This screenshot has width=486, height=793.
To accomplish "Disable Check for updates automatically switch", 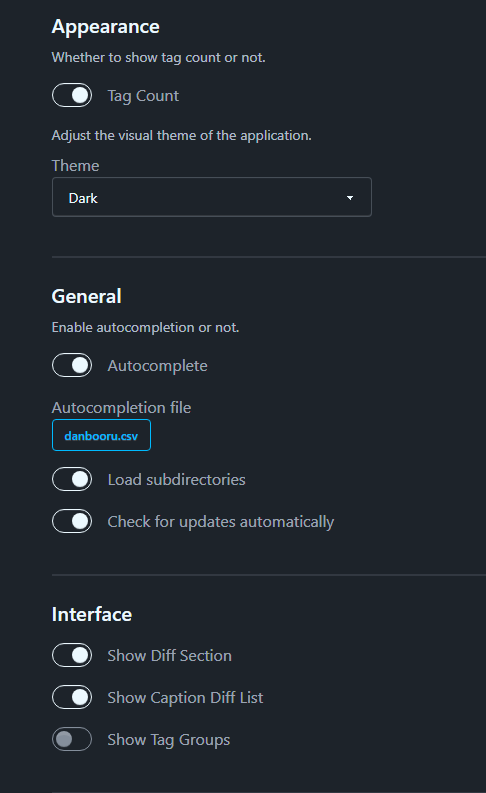I will point(72,521).
